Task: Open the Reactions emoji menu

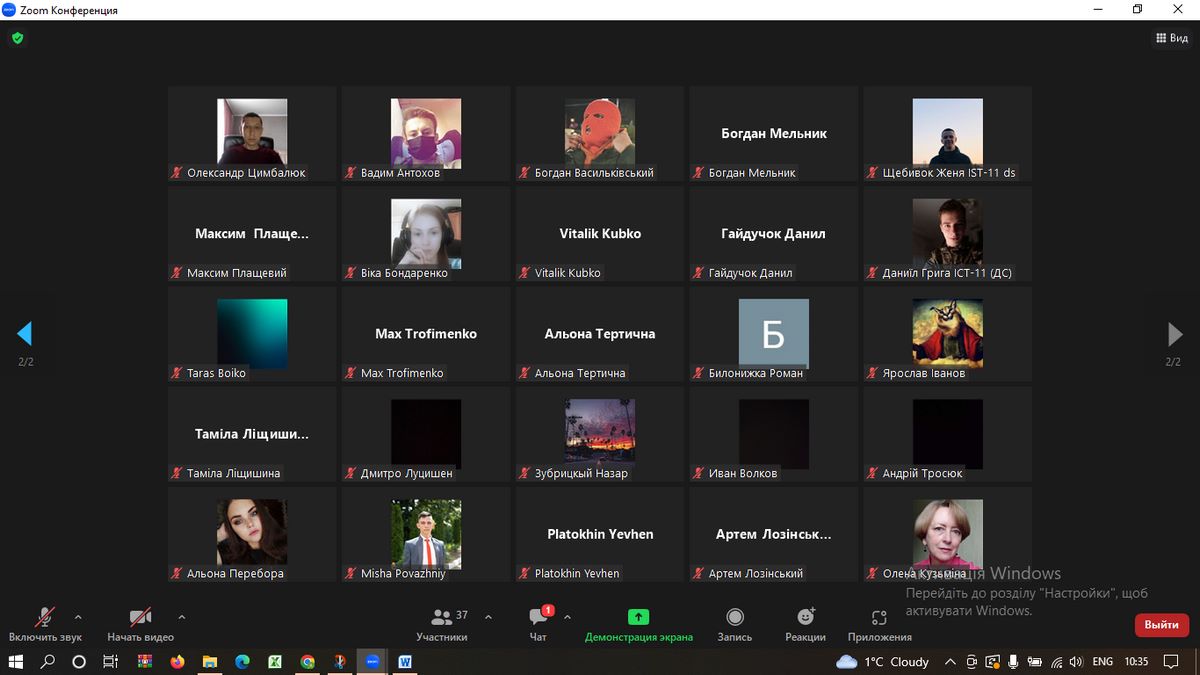Action: pyautogui.click(x=805, y=618)
